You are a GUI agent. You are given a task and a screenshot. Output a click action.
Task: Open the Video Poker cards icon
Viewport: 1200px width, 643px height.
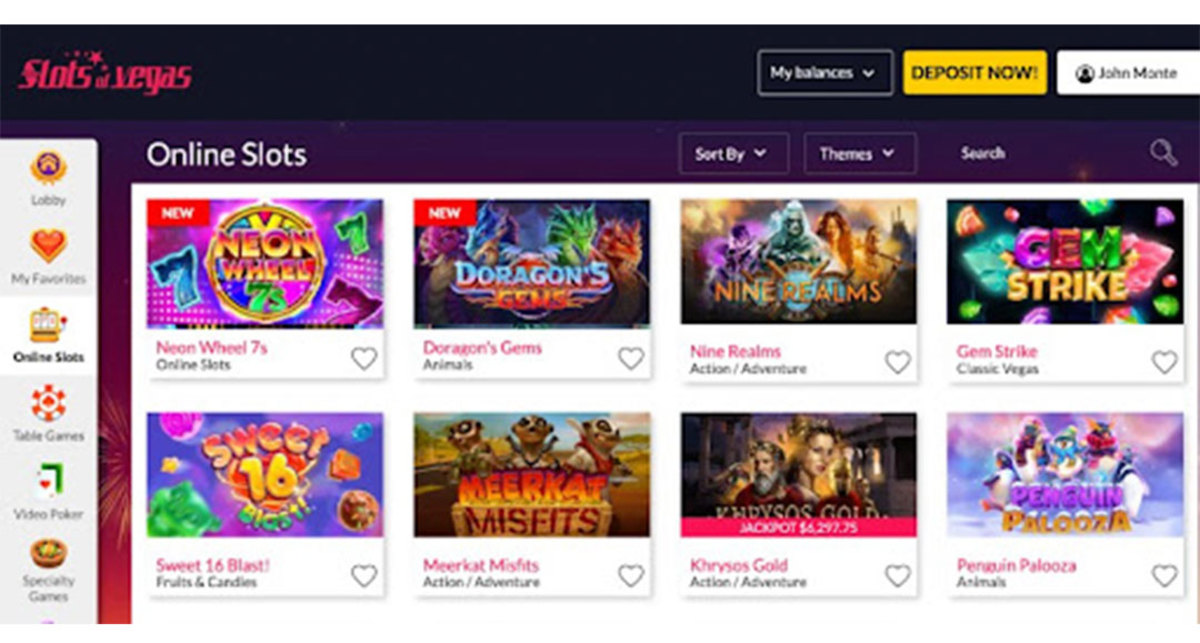(x=48, y=481)
